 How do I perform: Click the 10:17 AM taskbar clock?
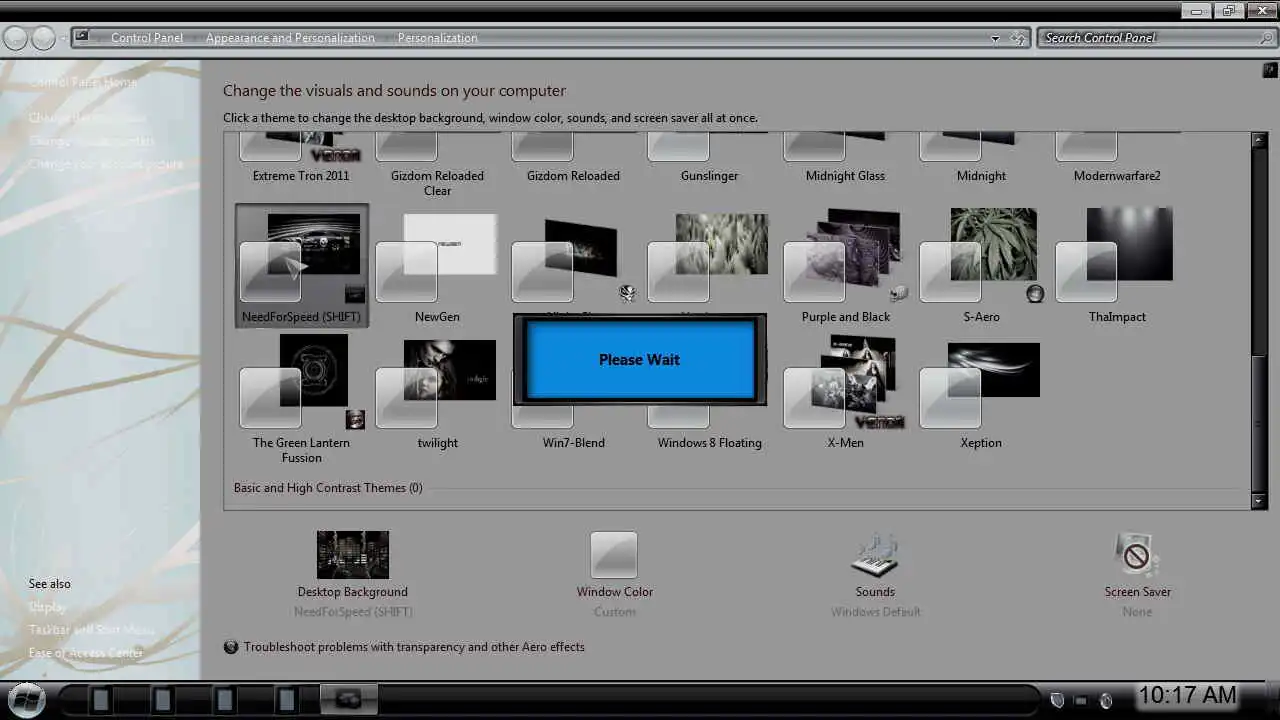[1188, 695]
